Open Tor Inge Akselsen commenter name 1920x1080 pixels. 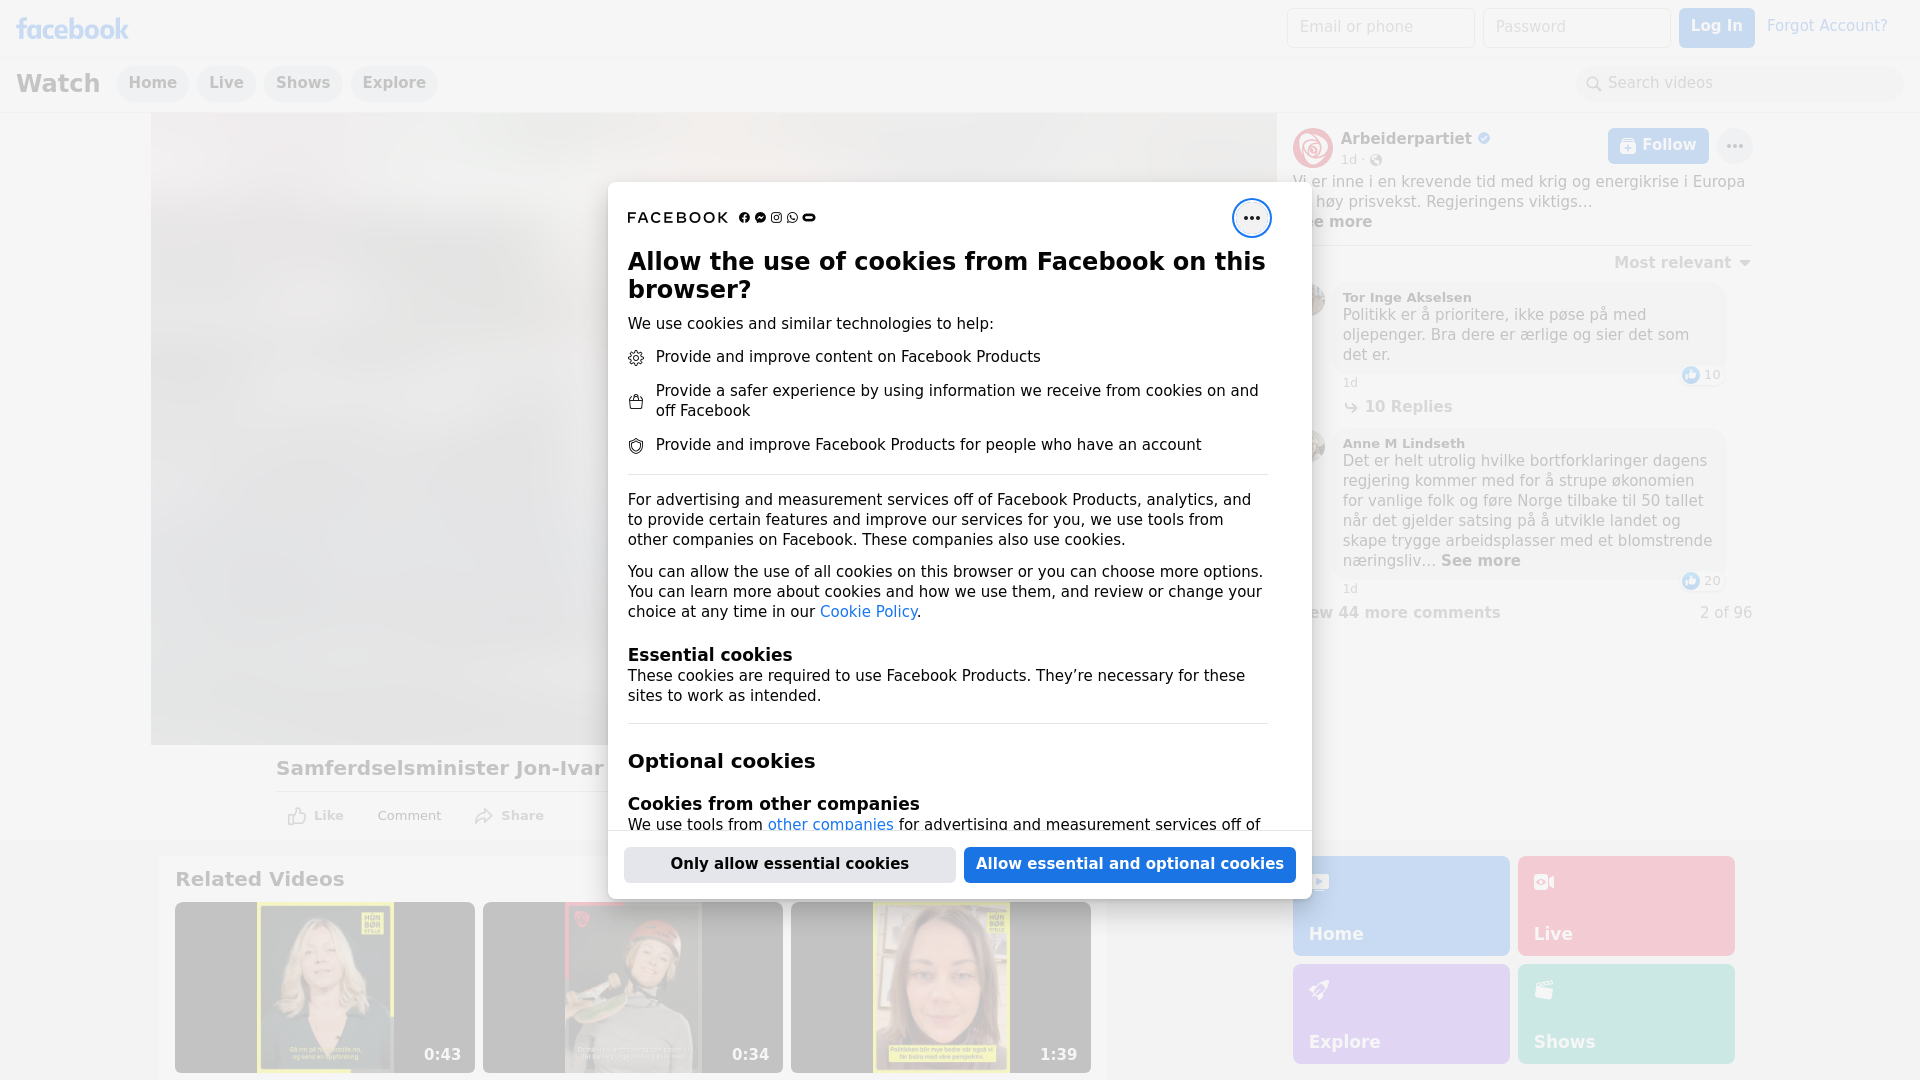click(1406, 298)
